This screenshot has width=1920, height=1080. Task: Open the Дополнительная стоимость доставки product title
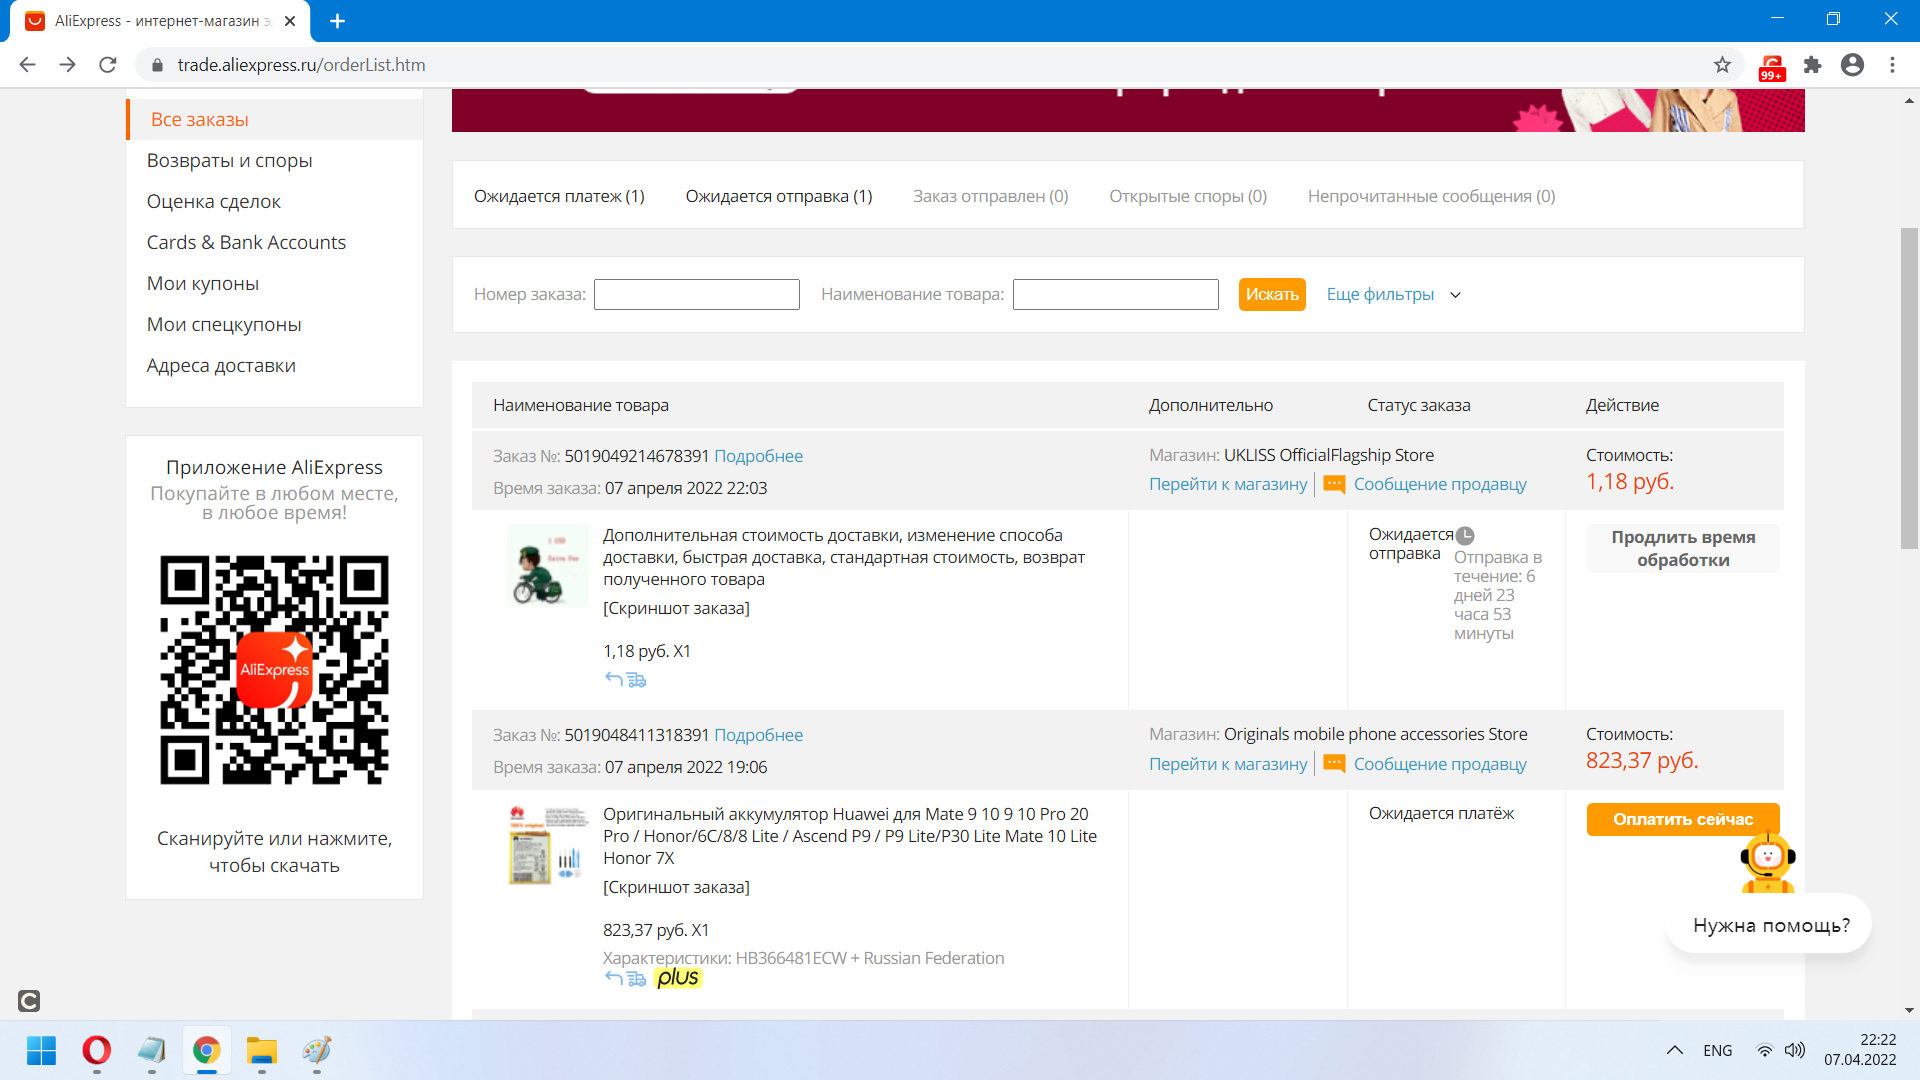tap(844, 557)
